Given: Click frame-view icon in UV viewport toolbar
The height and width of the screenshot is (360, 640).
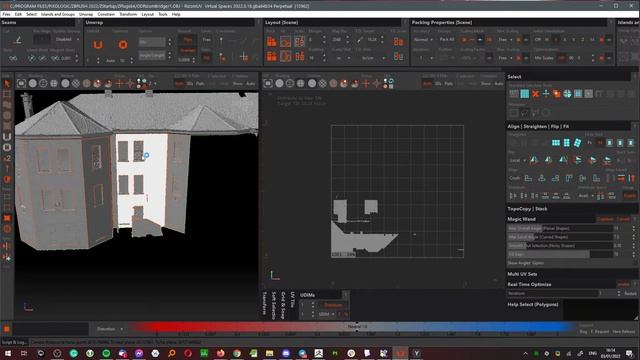Looking at the screenshot, I should pos(268,83).
